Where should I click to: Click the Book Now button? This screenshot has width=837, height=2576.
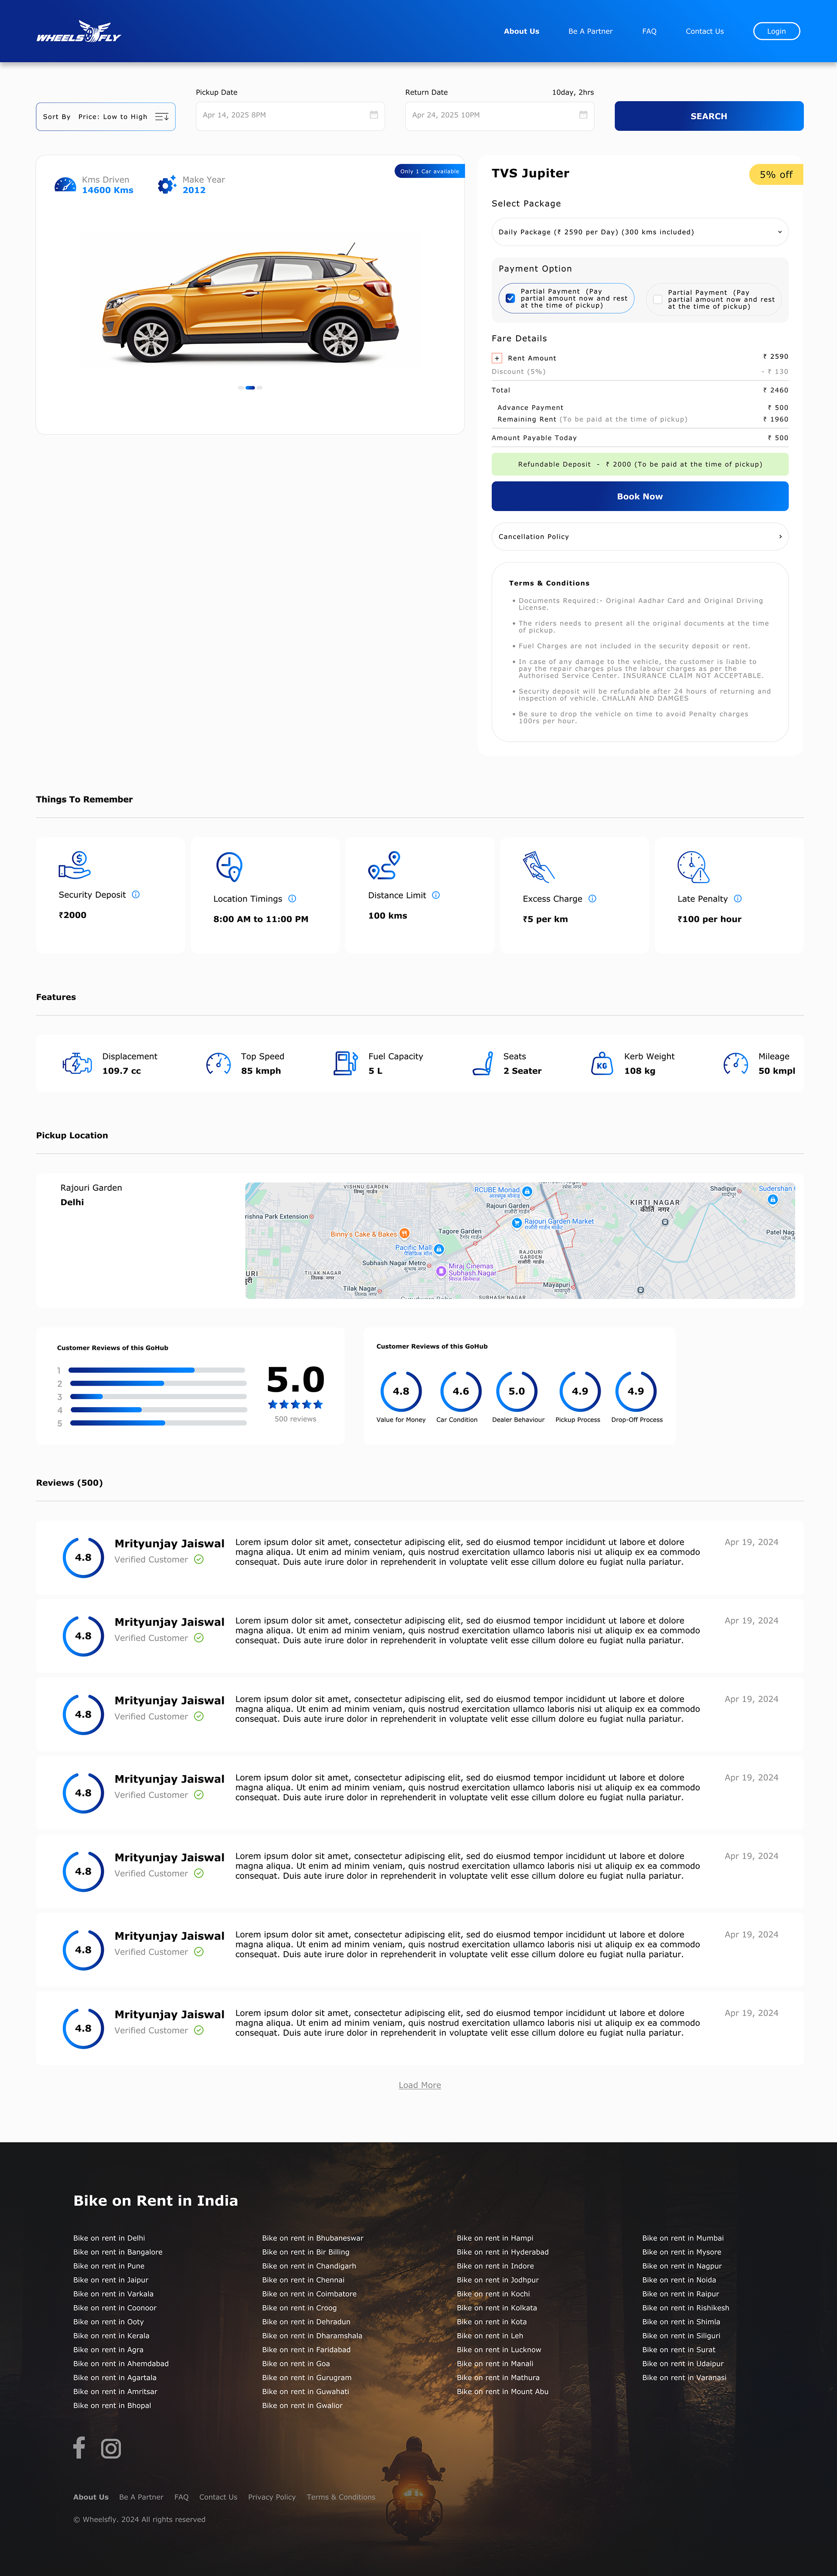click(x=640, y=496)
